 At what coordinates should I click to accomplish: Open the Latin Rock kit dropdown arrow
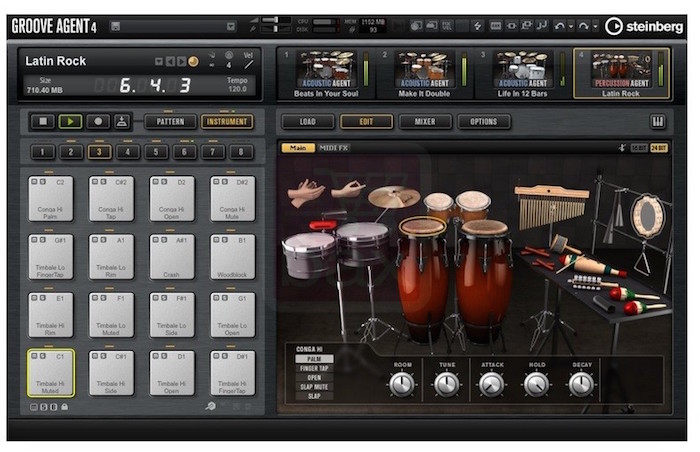(x=159, y=61)
